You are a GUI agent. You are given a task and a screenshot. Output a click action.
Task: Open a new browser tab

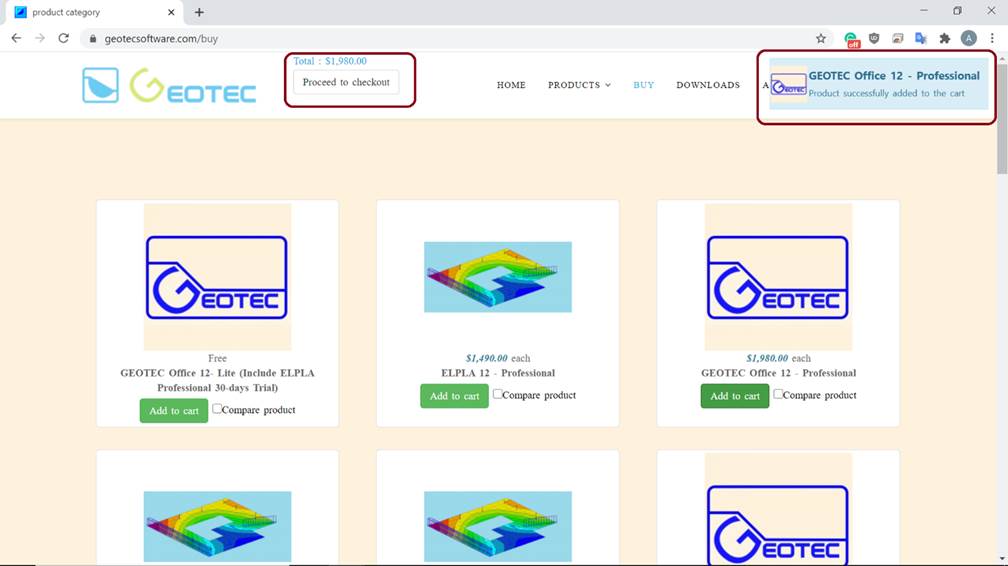click(x=199, y=12)
